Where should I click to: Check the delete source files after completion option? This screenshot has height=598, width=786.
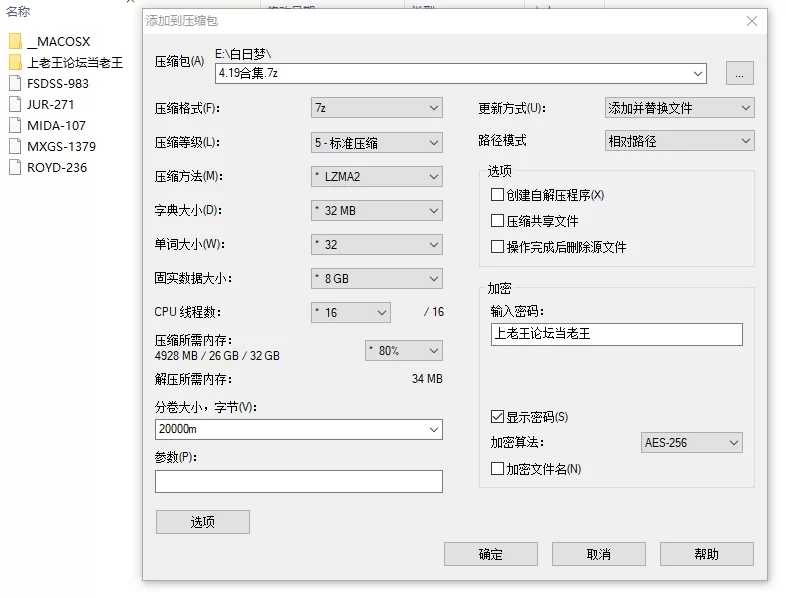click(497, 247)
